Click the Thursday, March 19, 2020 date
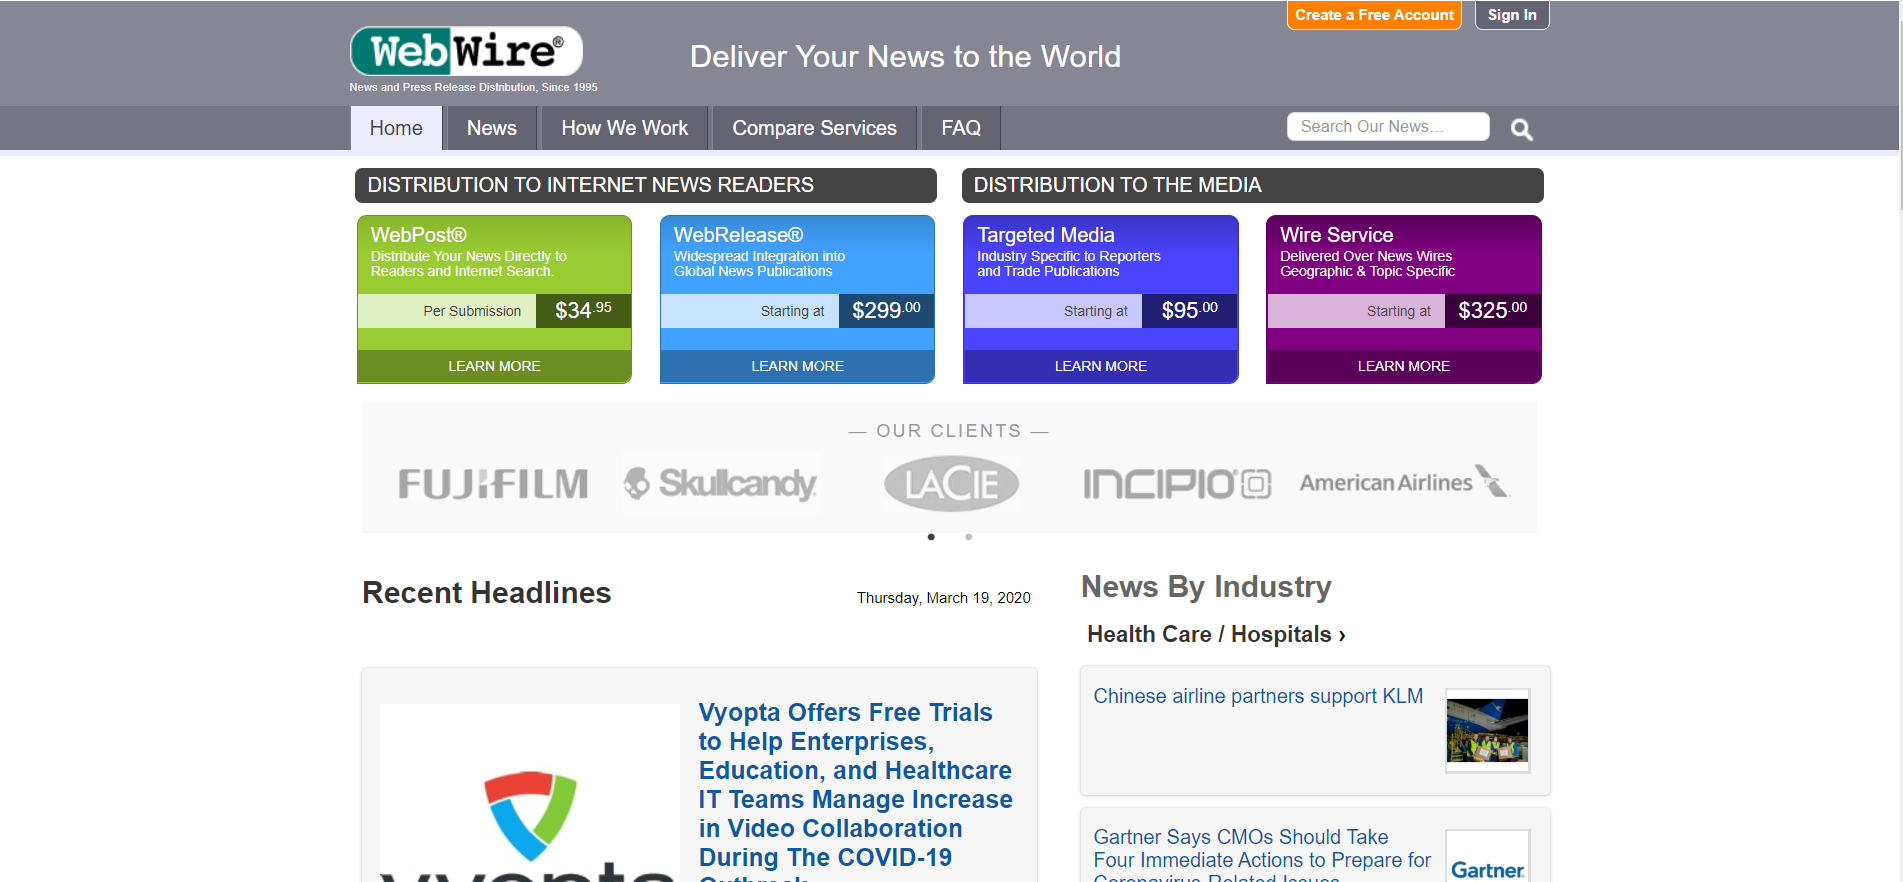Viewport: 1903px width, 882px height. click(943, 598)
